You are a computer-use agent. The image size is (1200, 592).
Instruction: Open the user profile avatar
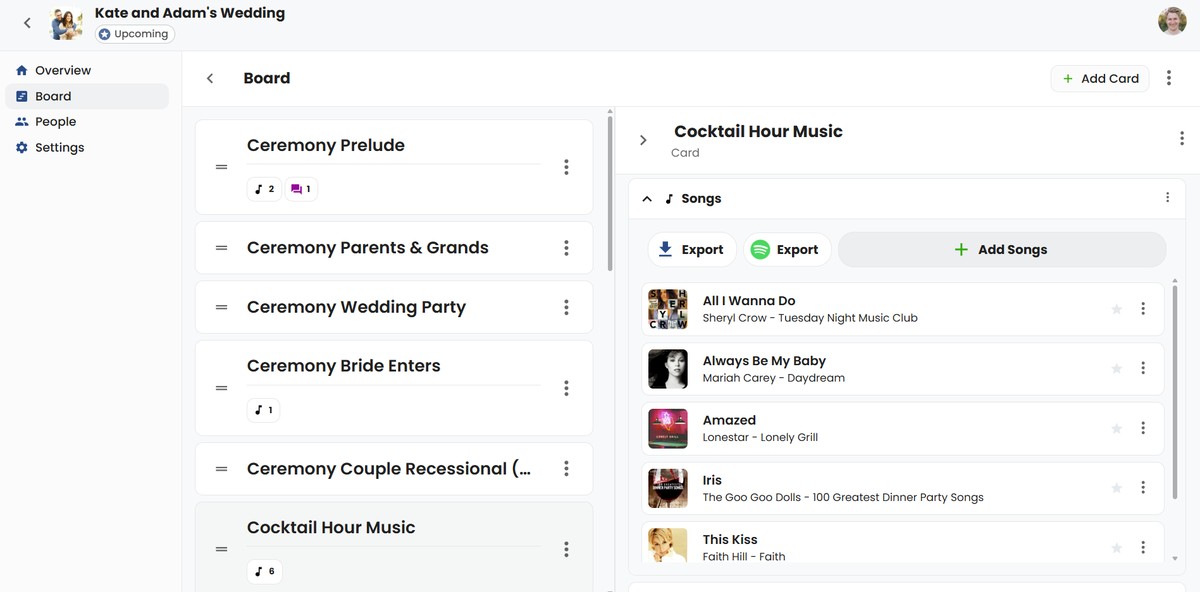1172,22
